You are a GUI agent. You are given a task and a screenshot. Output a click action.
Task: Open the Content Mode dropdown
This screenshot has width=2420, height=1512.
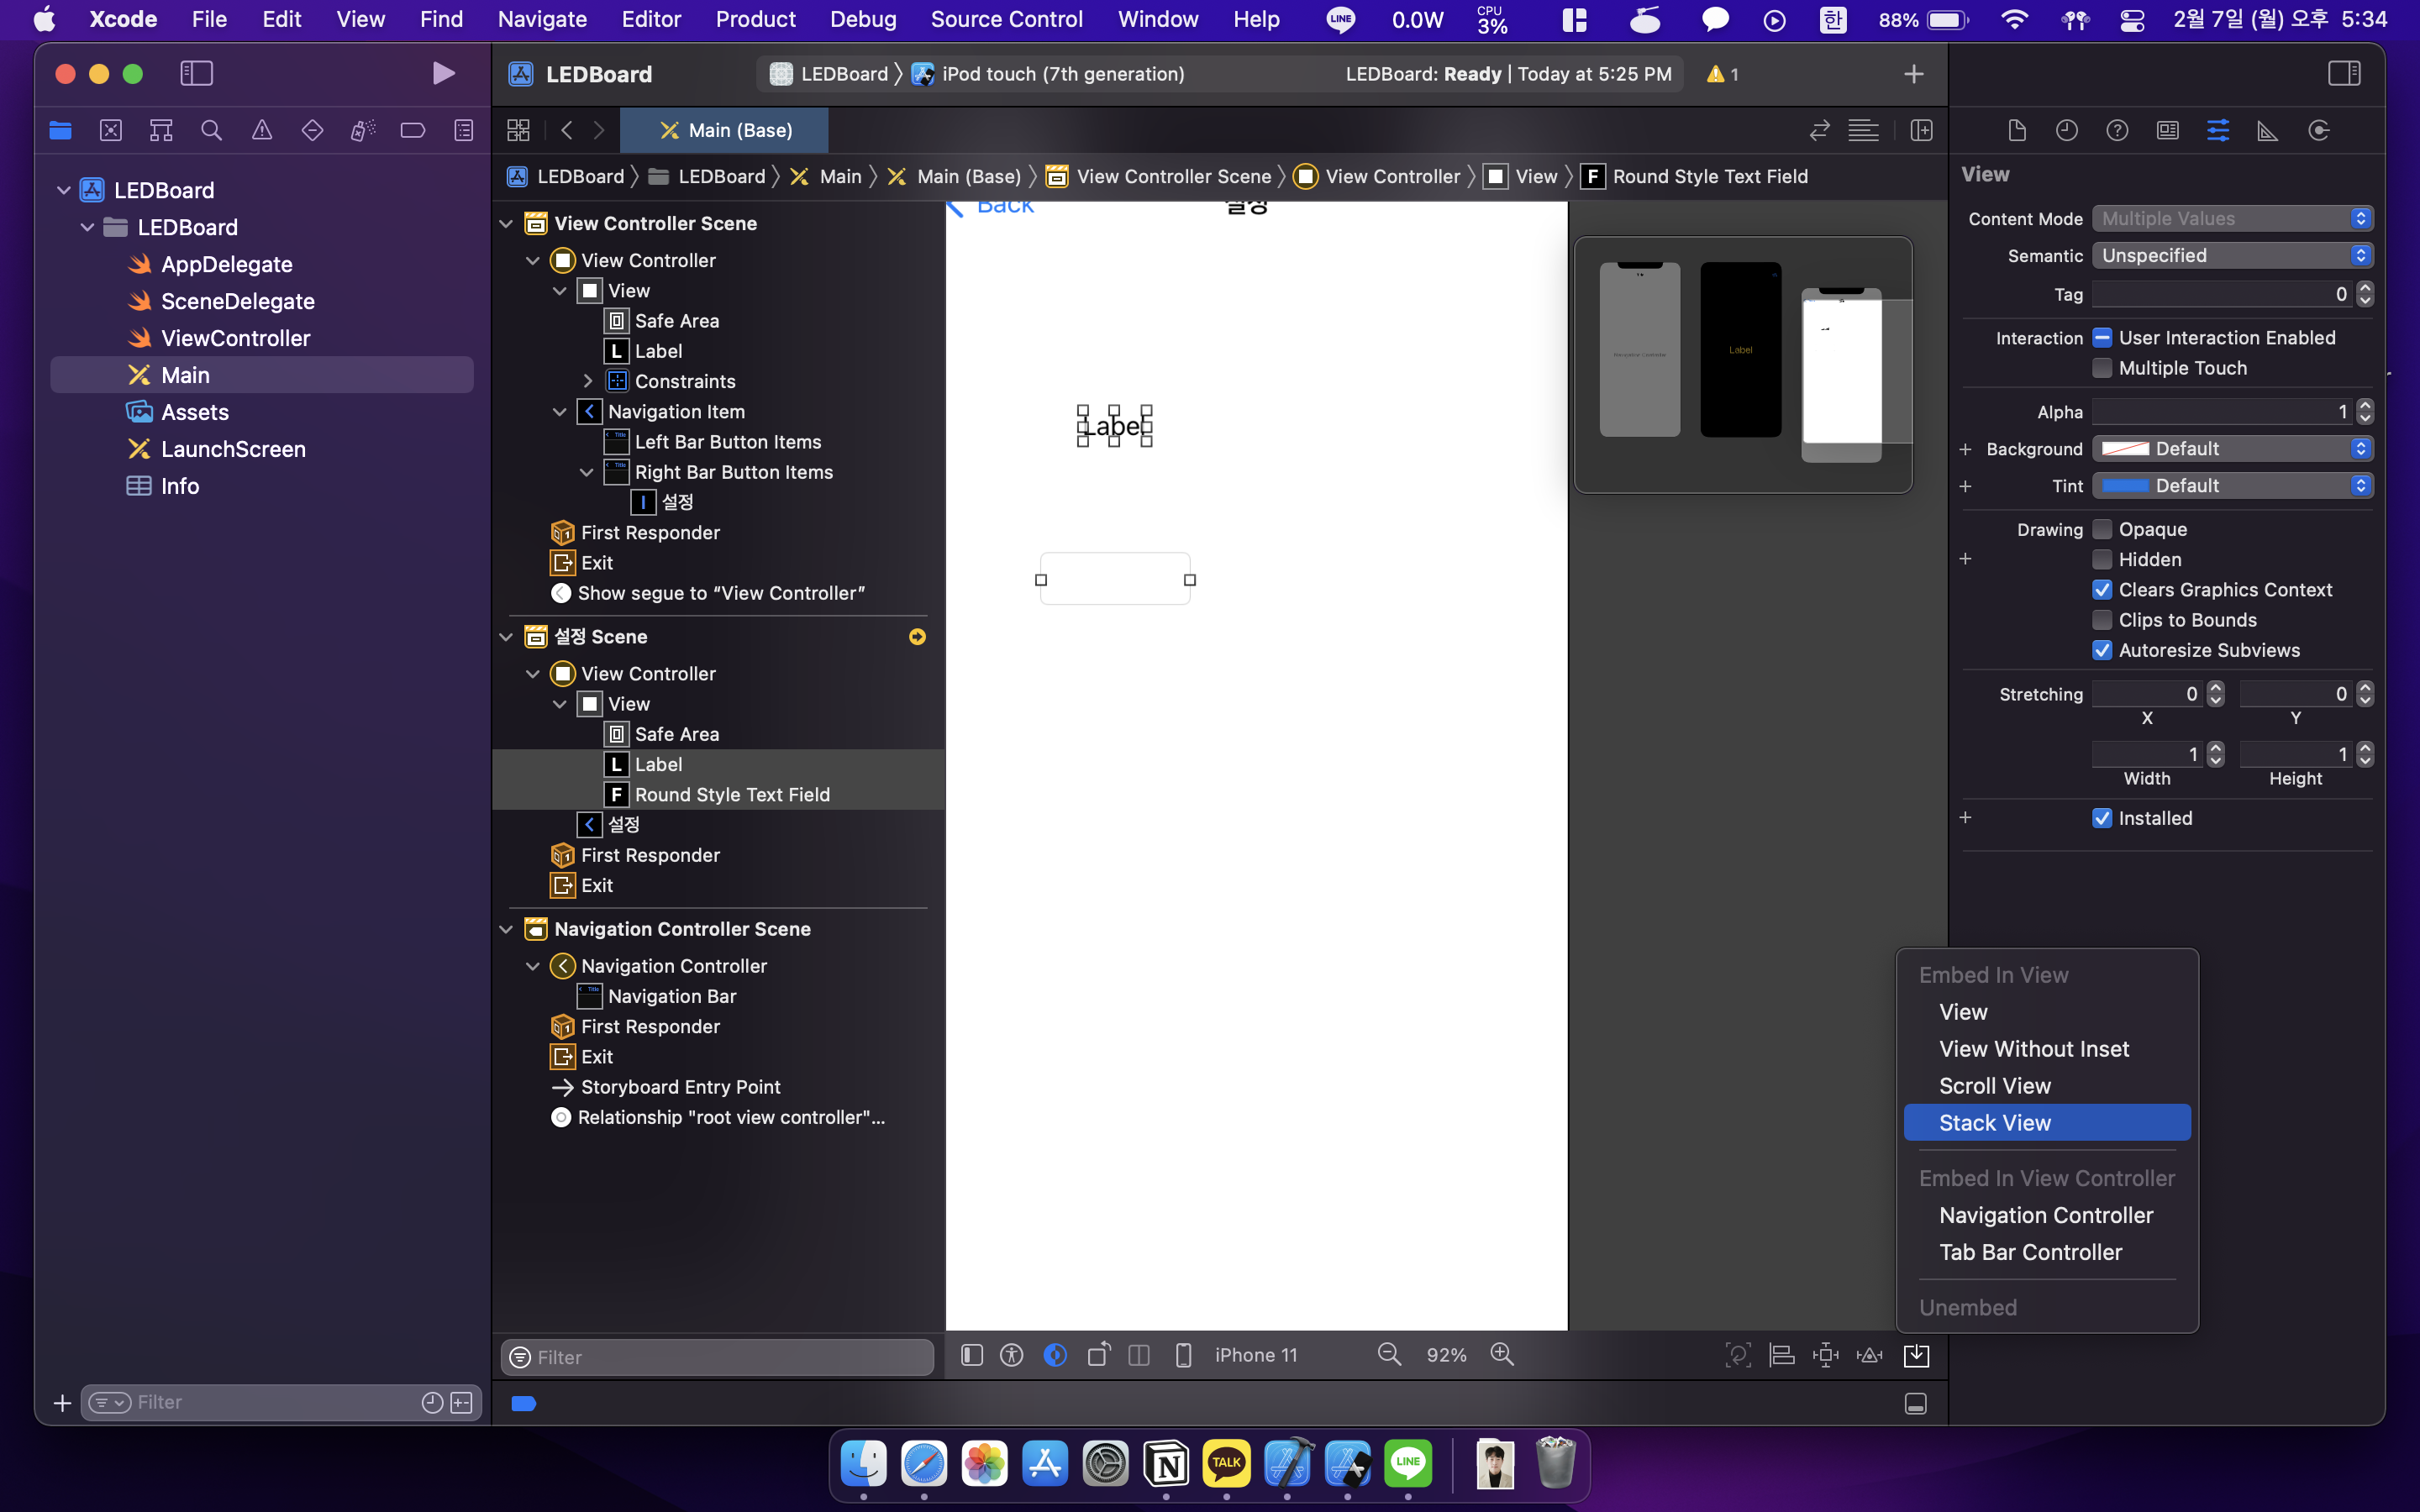tap(2232, 218)
